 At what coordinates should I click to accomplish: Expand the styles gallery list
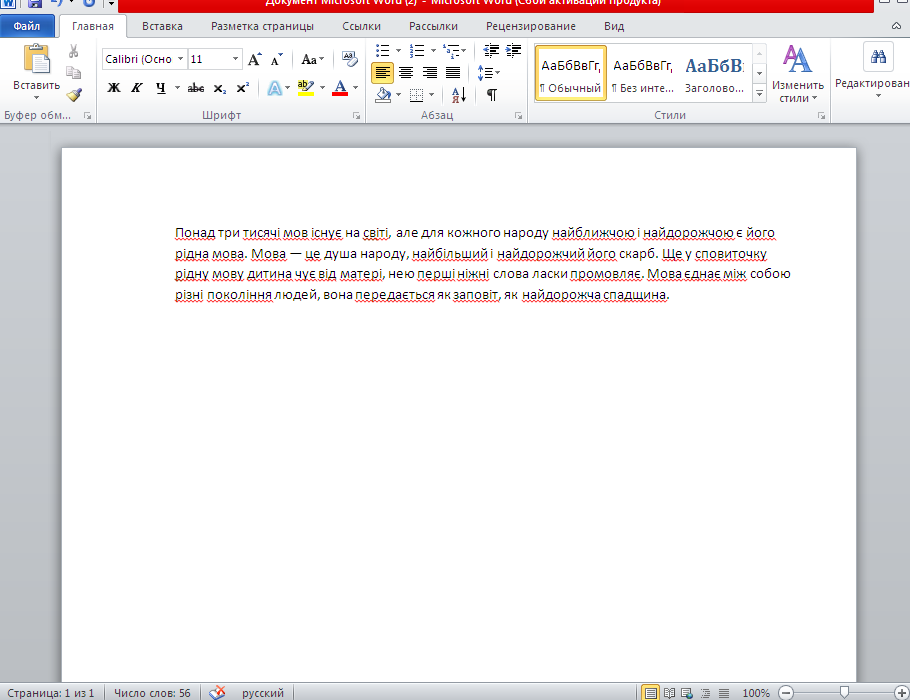[759, 92]
